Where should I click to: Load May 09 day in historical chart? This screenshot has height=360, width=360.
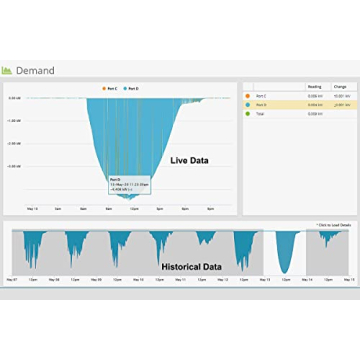click(x=117, y=253)
